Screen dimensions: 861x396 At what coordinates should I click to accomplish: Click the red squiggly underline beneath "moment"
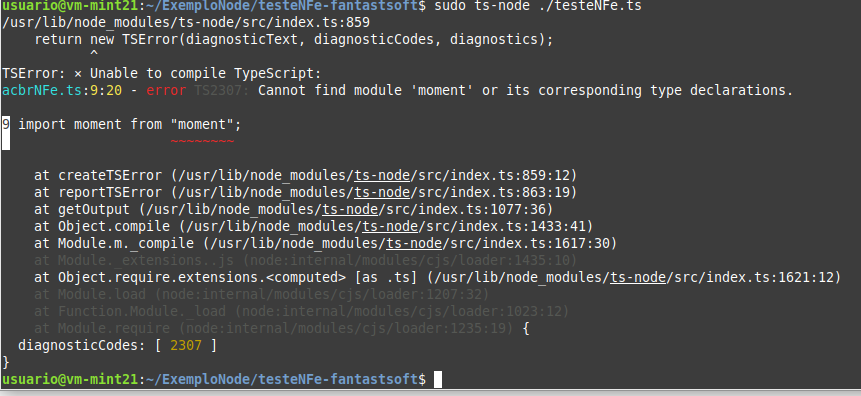[203, 142]
